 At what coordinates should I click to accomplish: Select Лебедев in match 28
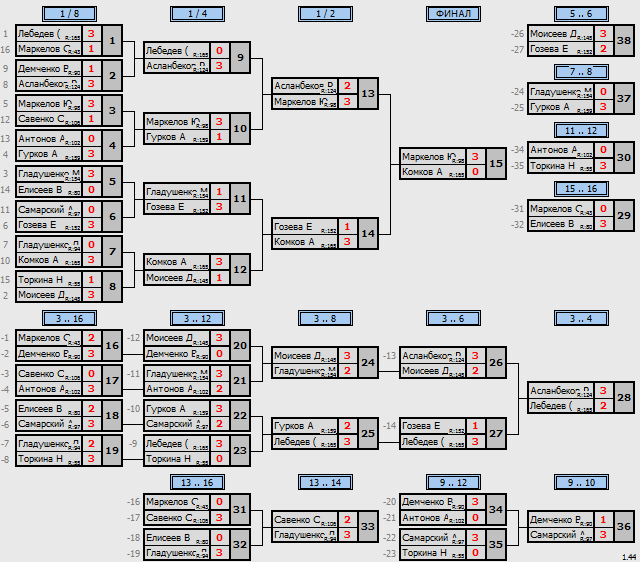(x=561, y=406)
